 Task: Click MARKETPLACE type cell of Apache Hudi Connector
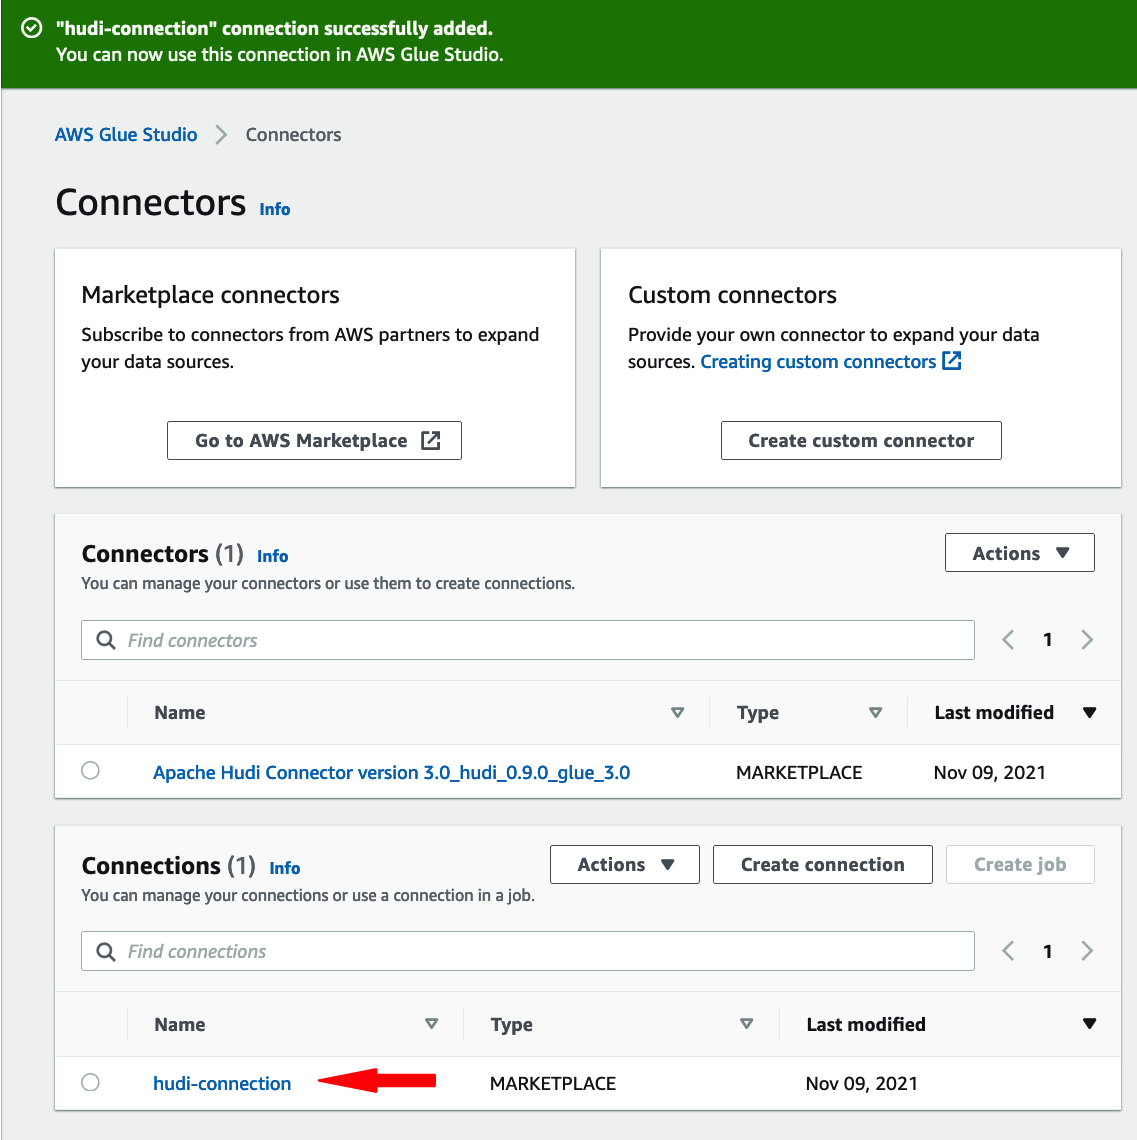(x=799, y=772)
